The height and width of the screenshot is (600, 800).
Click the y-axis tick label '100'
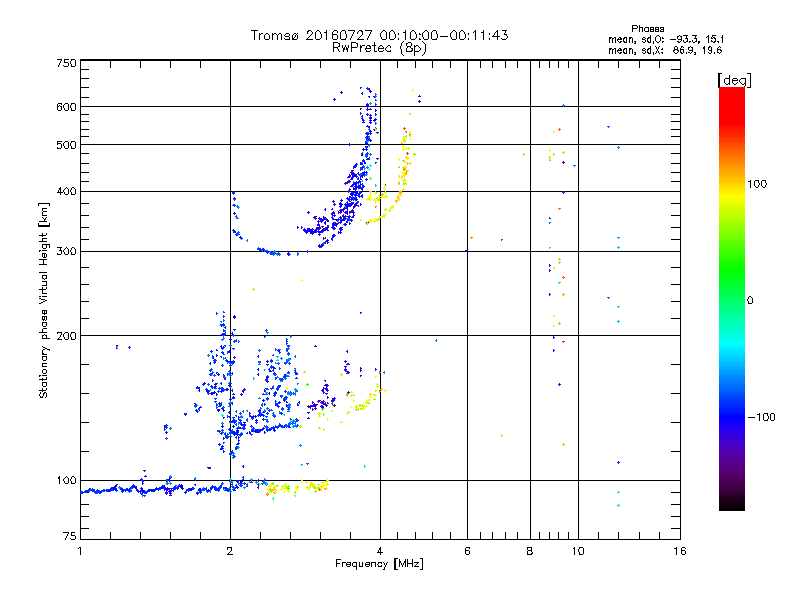coord(66,480)
